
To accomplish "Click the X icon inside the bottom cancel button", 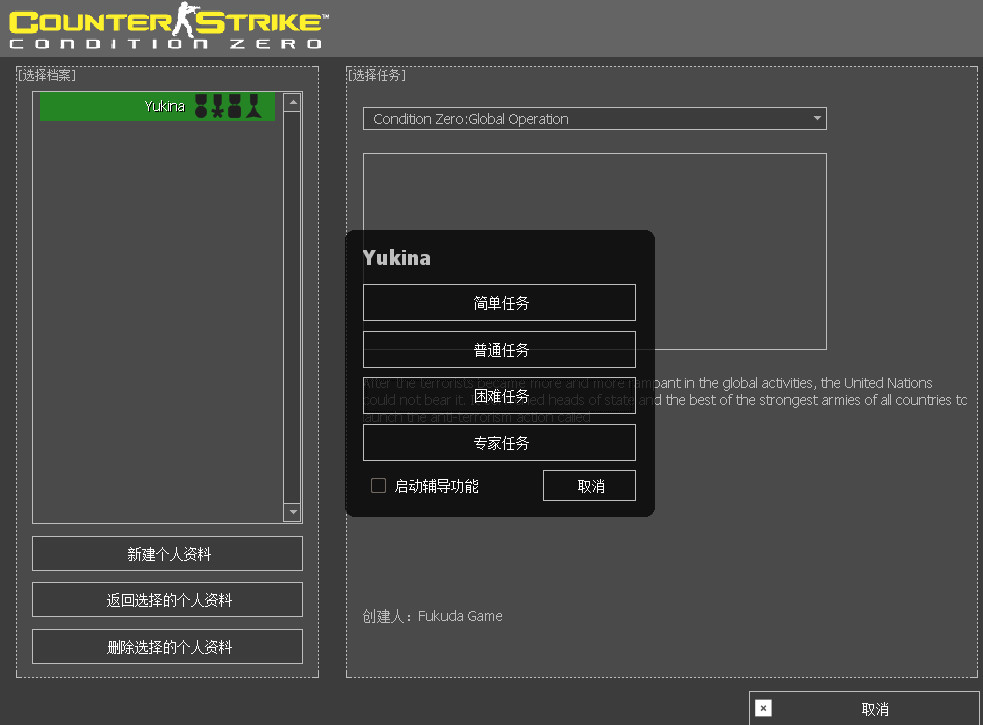I will [x=763, y=707].
